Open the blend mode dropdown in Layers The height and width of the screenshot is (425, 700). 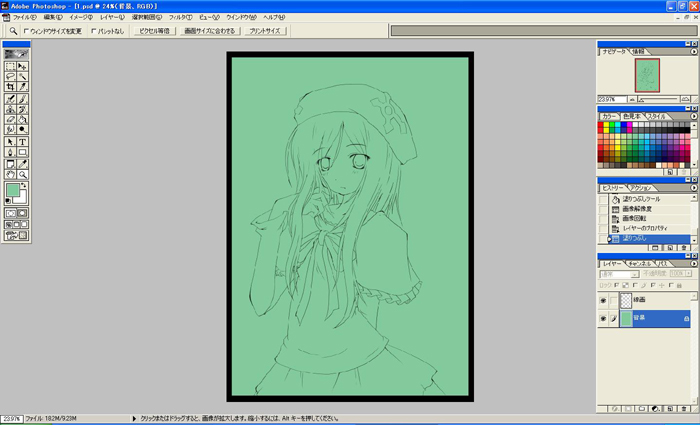(x=620, y=274)
